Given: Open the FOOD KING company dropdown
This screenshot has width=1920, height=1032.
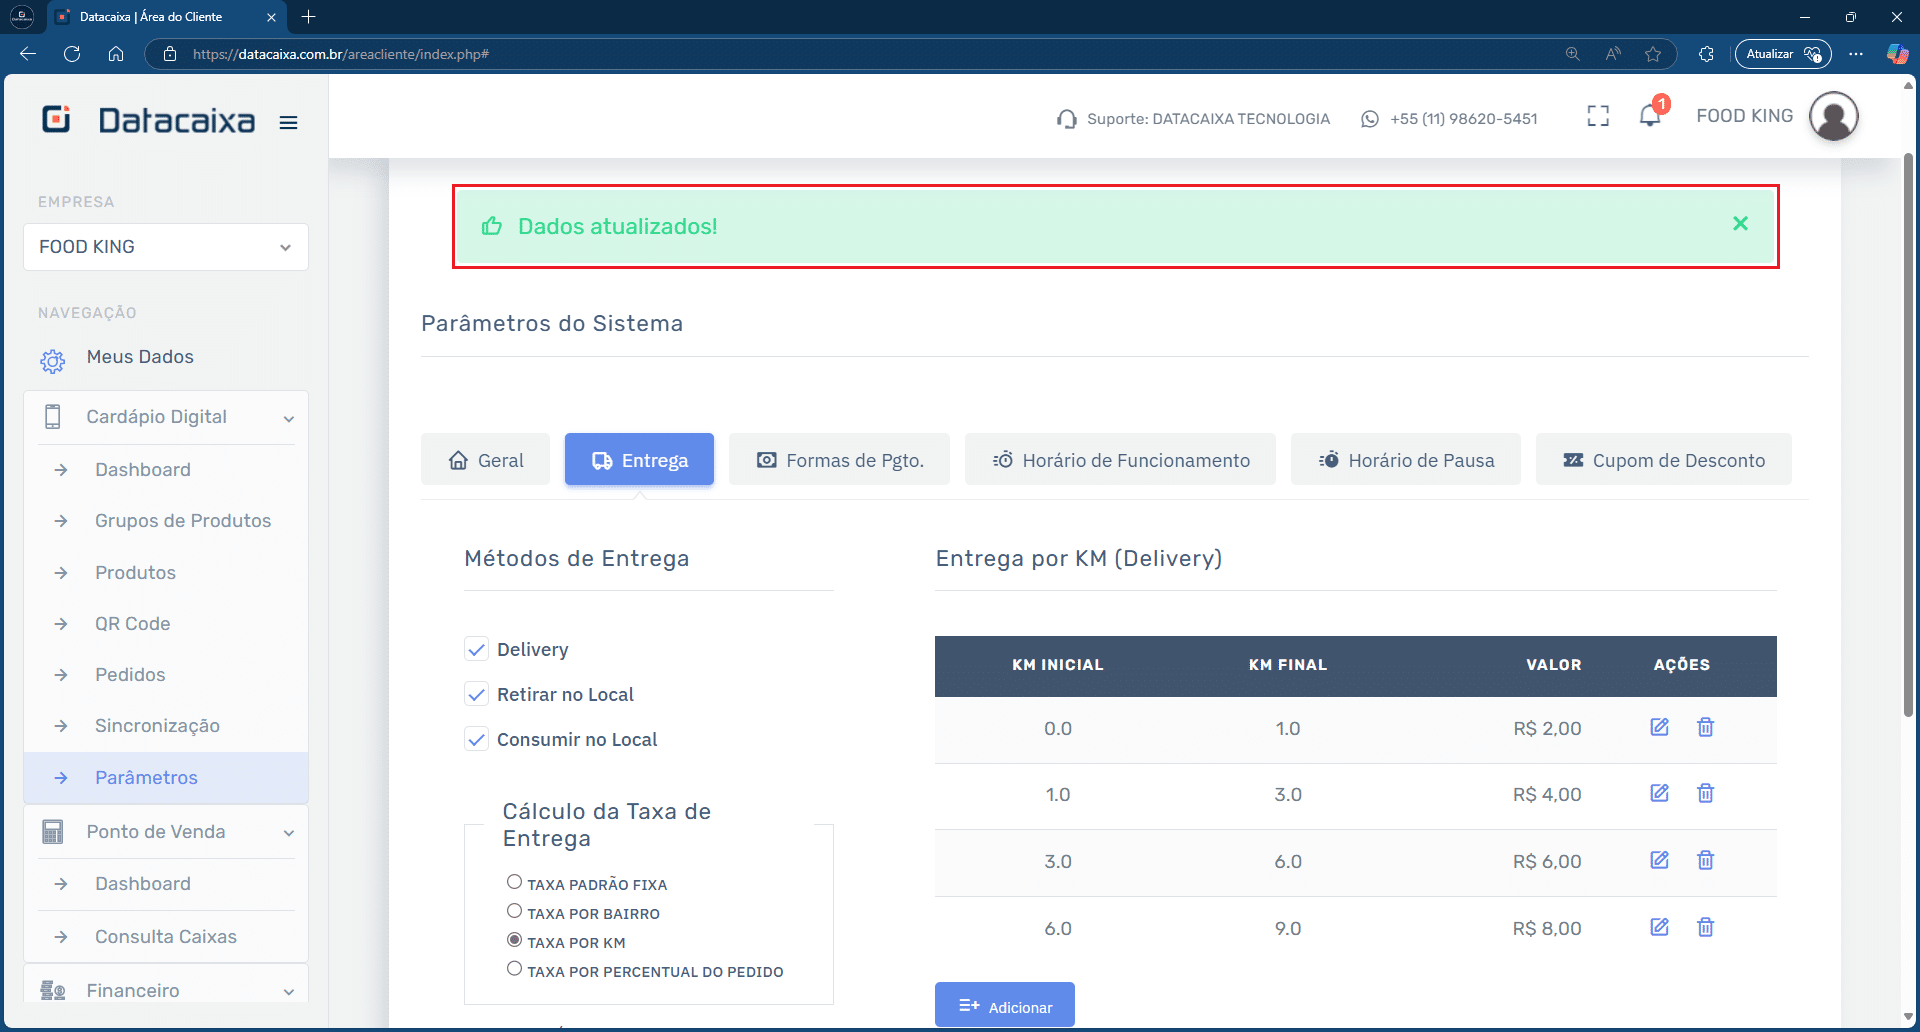Looking at the screenshot, I should 166,247.
